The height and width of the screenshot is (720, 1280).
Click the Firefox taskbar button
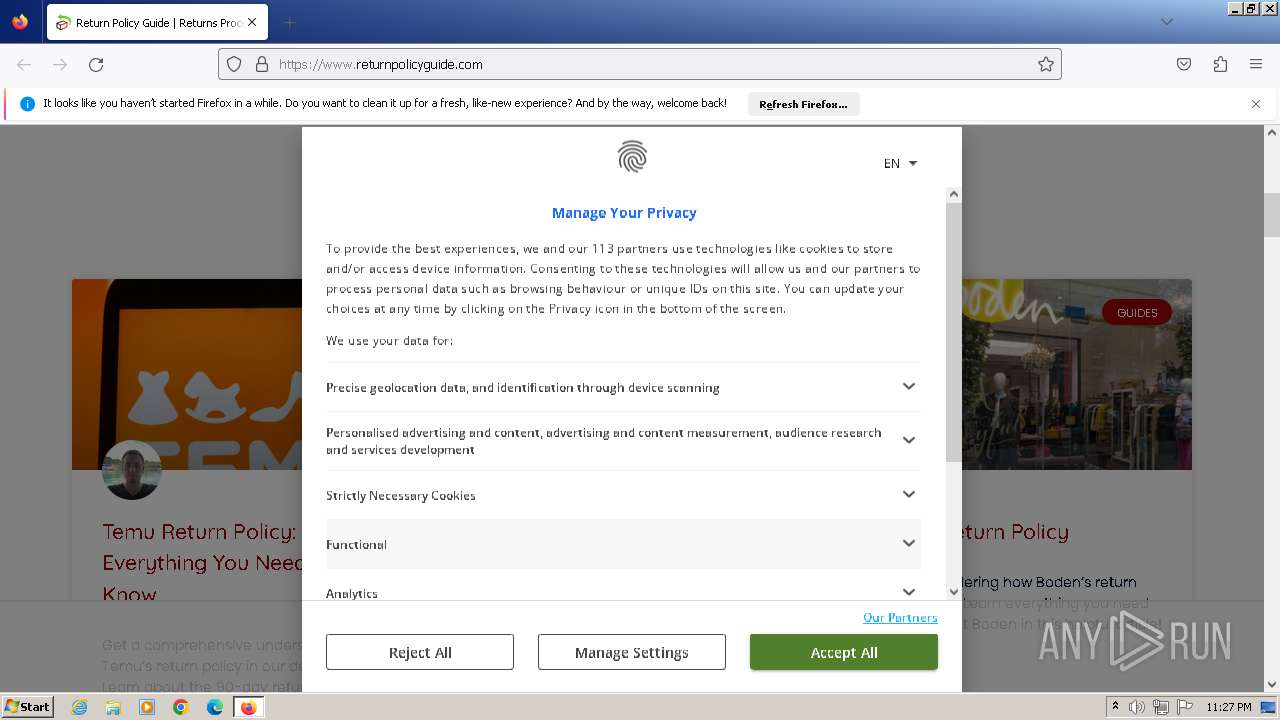coord(248,707)
